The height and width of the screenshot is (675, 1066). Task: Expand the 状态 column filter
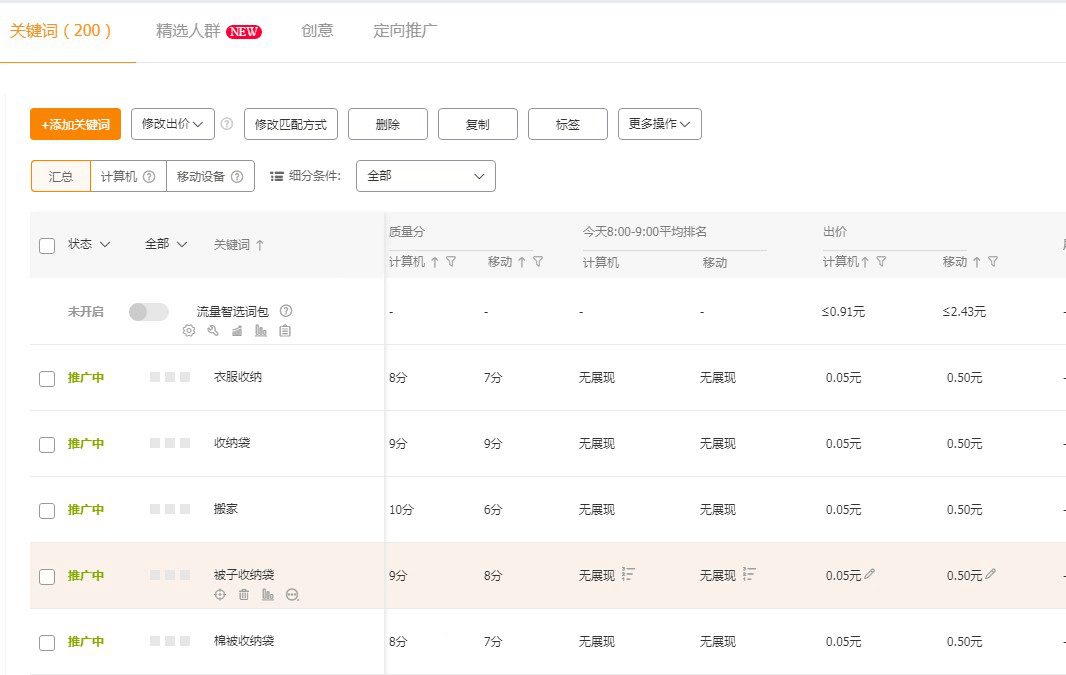tap(89, 244)
